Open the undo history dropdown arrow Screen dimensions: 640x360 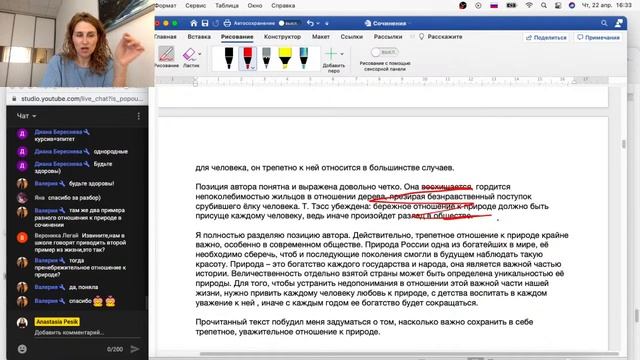(318, 23)
